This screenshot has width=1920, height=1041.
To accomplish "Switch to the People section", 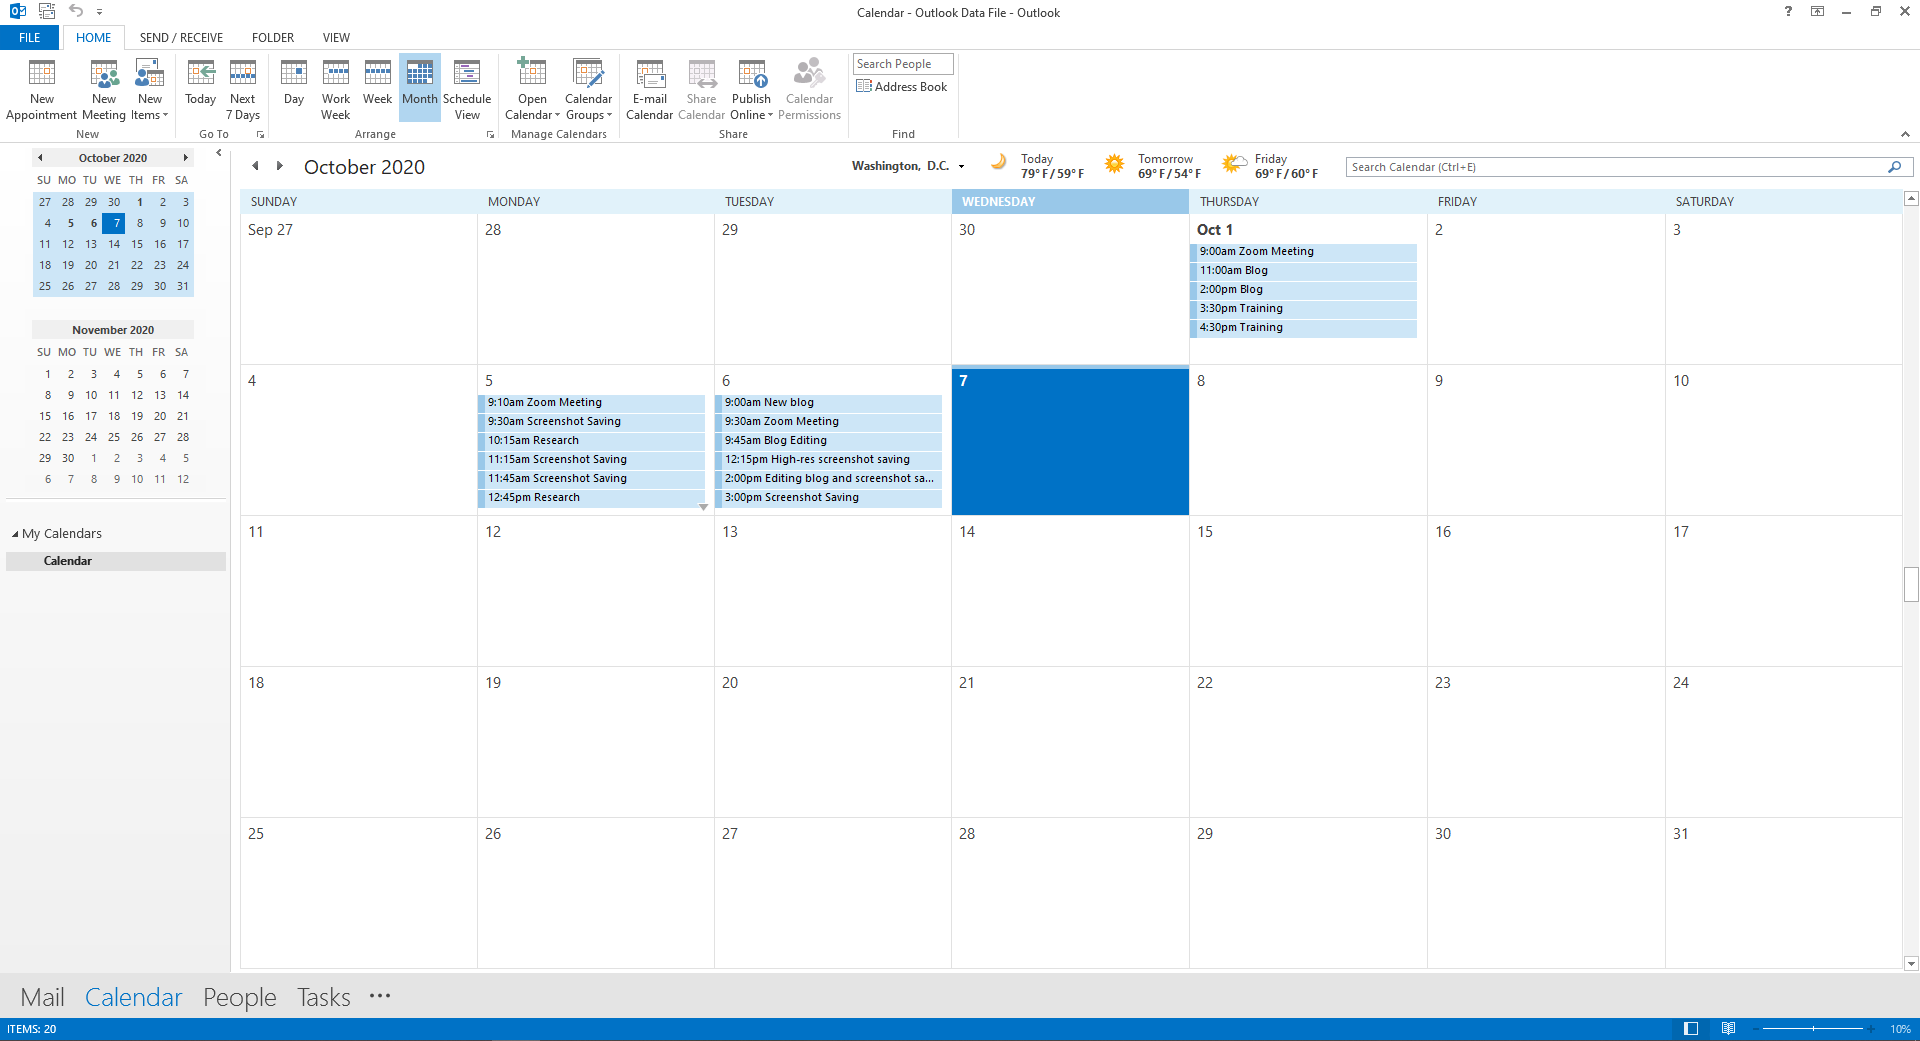I will 239,996.
